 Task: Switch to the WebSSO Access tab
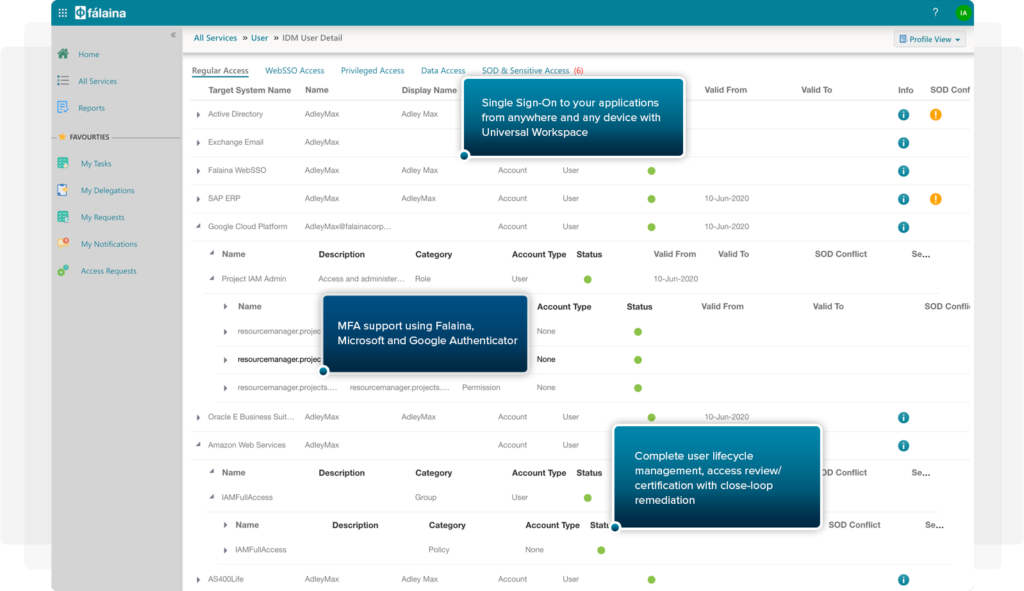(295, 71)
